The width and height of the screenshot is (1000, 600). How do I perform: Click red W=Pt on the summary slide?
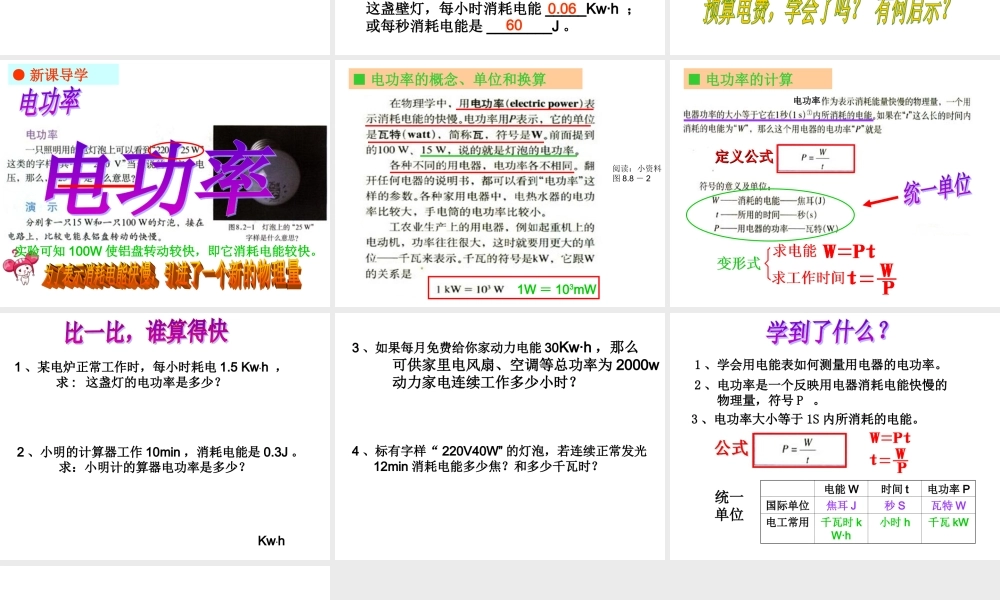click(x=890, y=438)
